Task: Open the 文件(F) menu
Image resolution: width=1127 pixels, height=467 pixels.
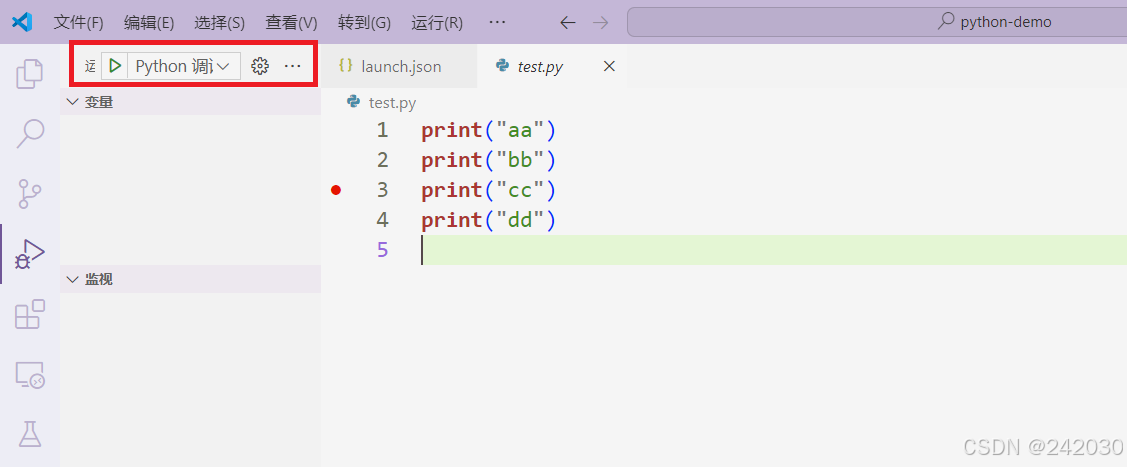Action: pos(78,22)
